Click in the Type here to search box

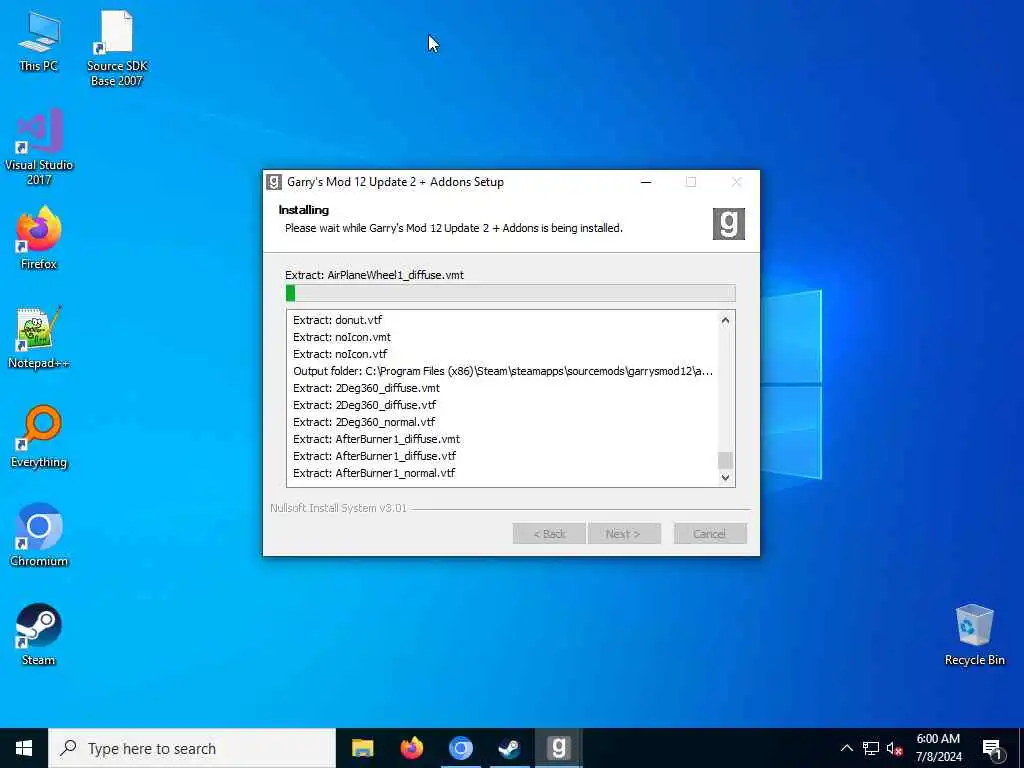(x=192, y=748)
